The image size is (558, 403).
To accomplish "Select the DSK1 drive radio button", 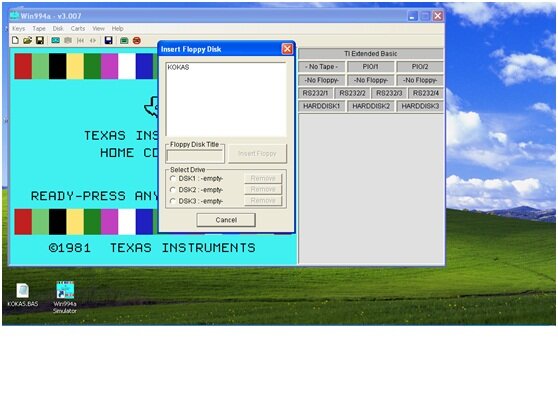I will tap(173, 178).
